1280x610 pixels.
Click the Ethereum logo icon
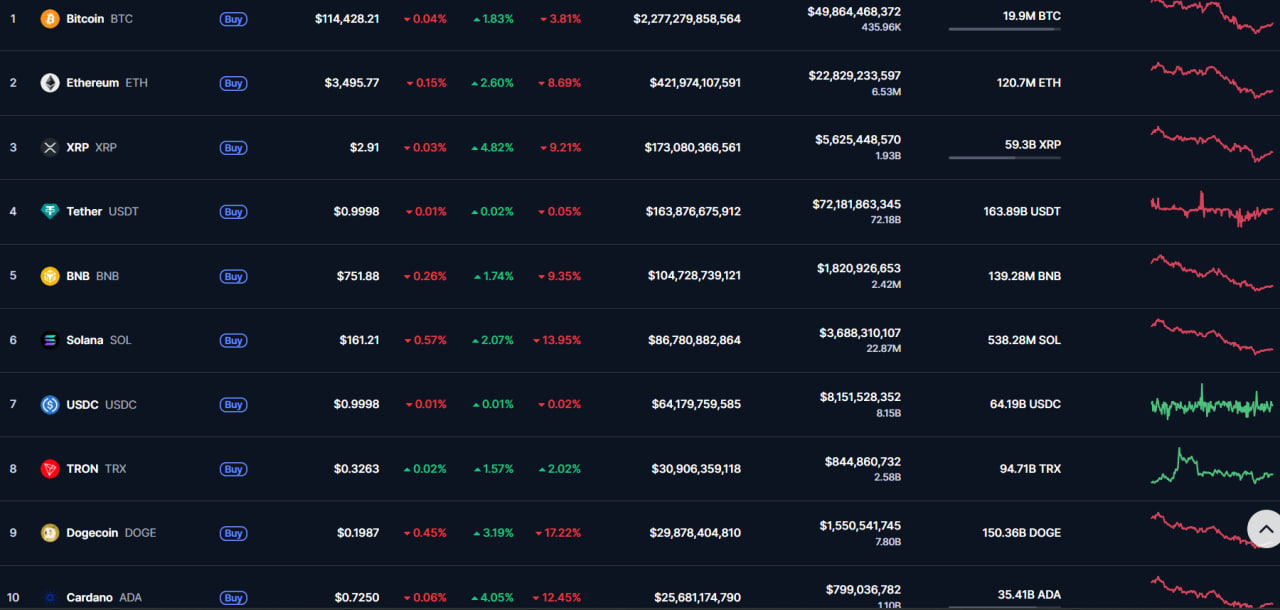point(50,83)
